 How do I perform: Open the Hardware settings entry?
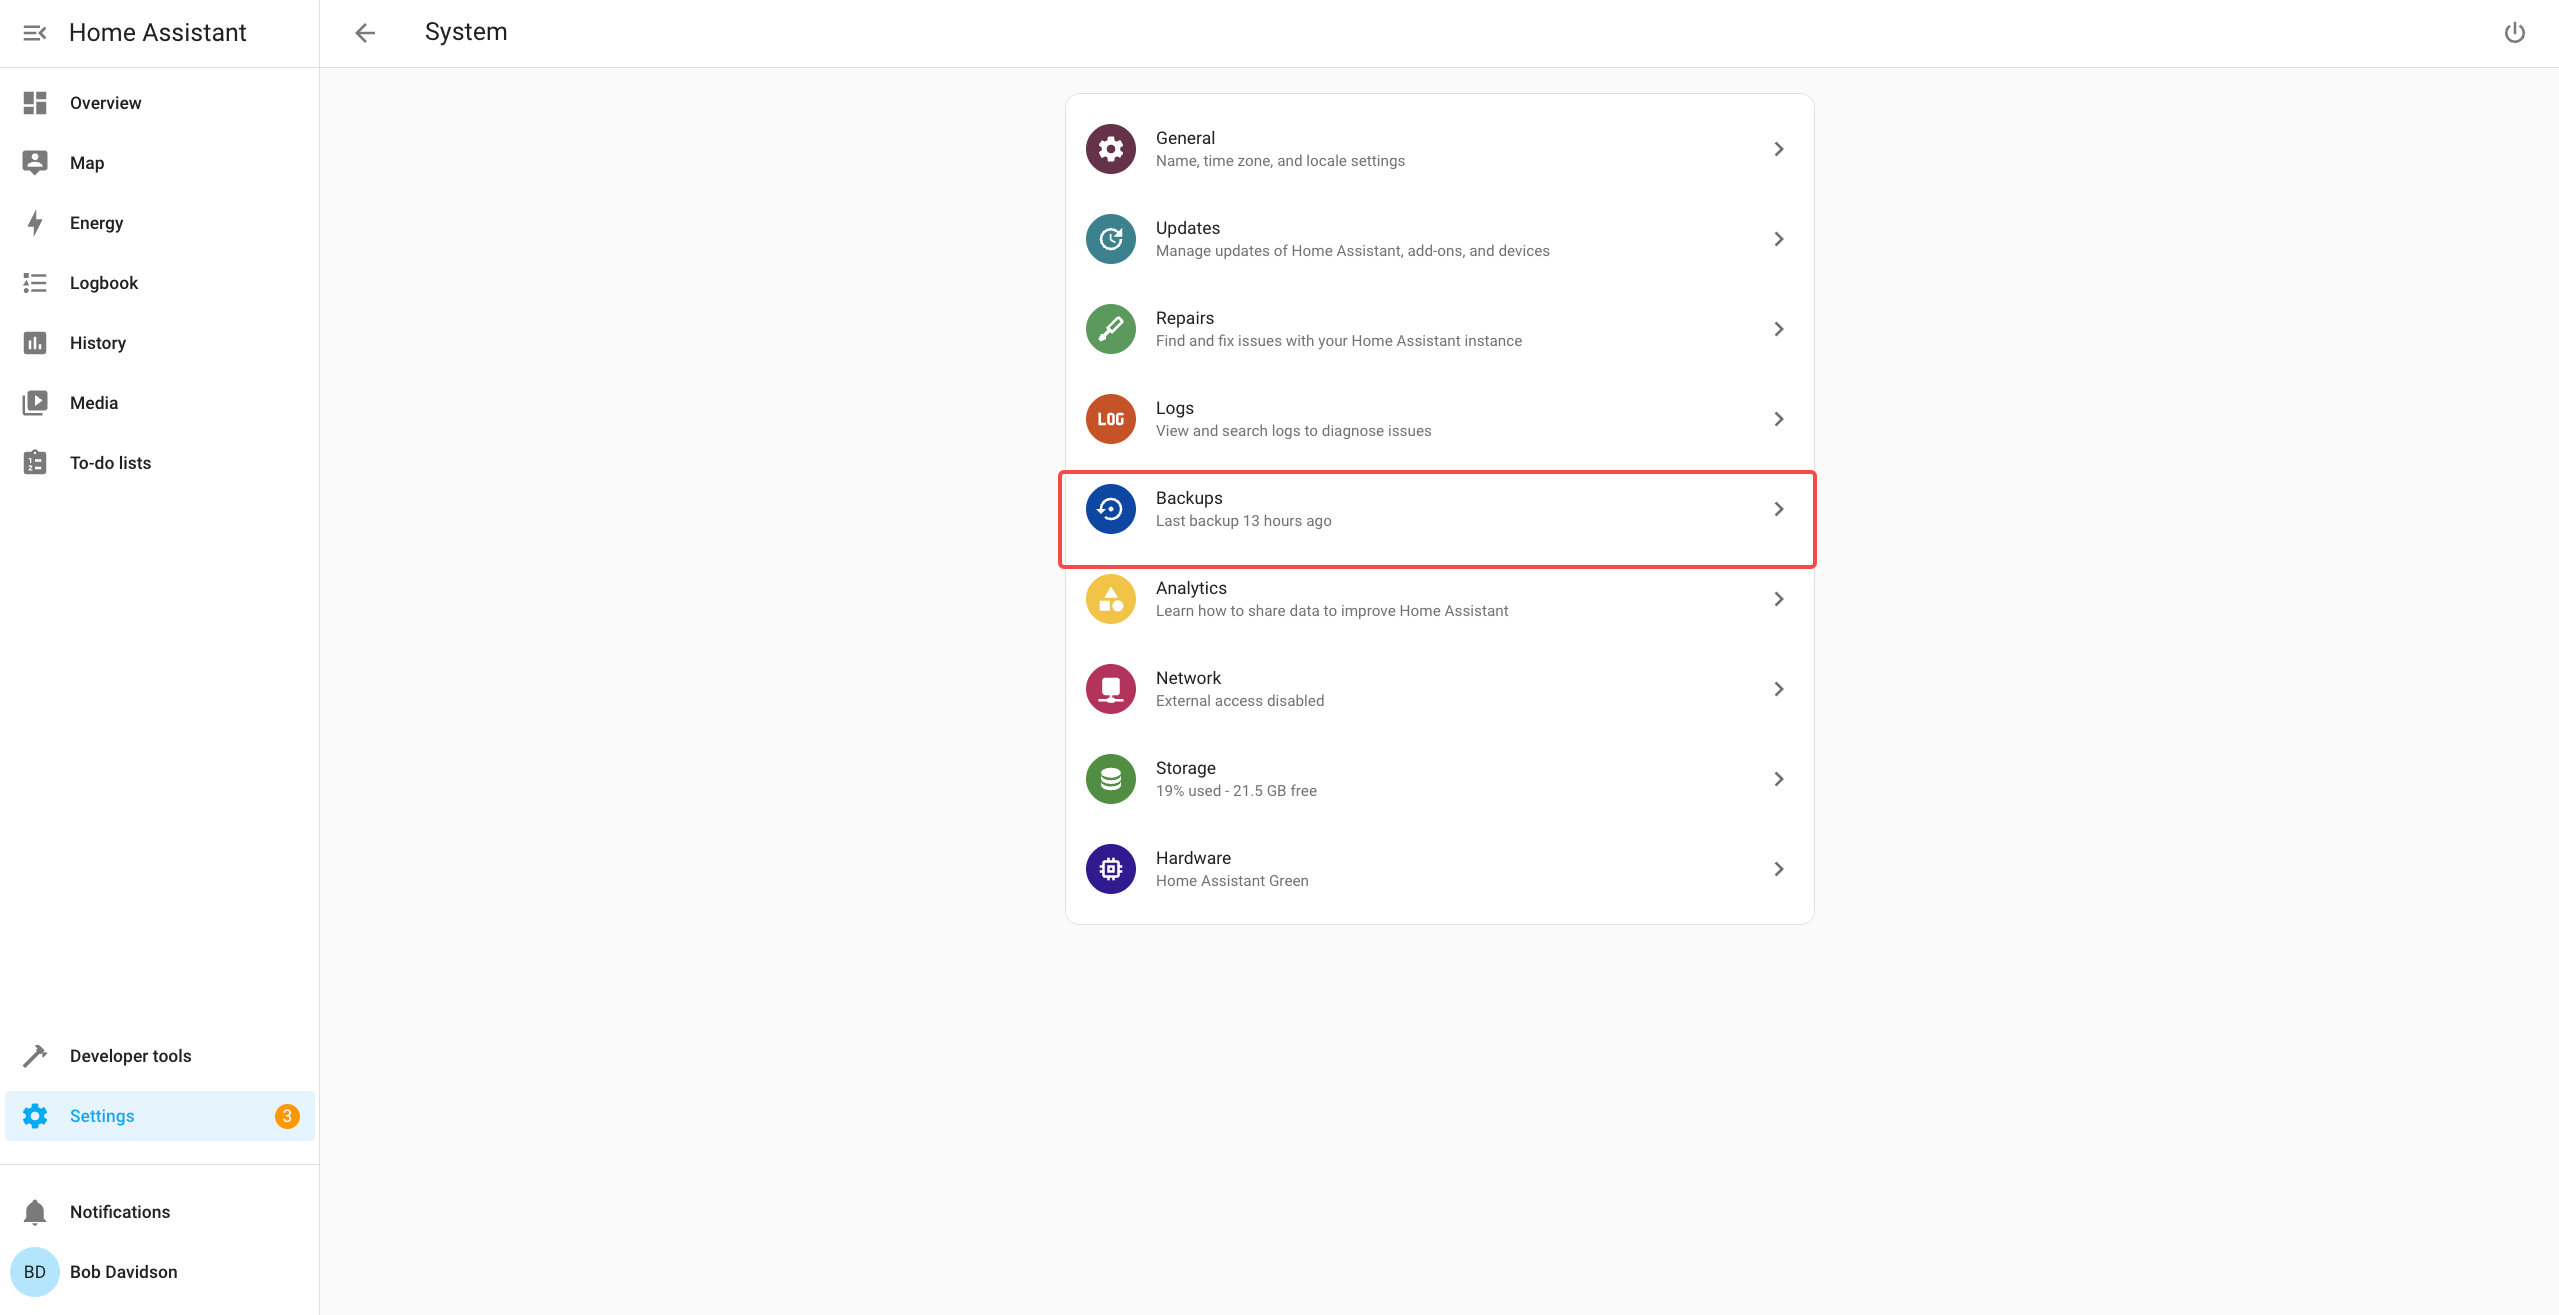pos(1440,869)
